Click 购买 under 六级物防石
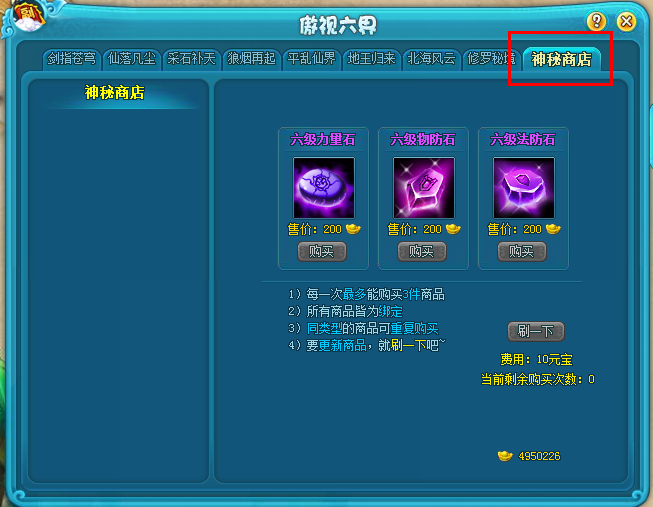 pyautogui.click(x=421, y=251)
